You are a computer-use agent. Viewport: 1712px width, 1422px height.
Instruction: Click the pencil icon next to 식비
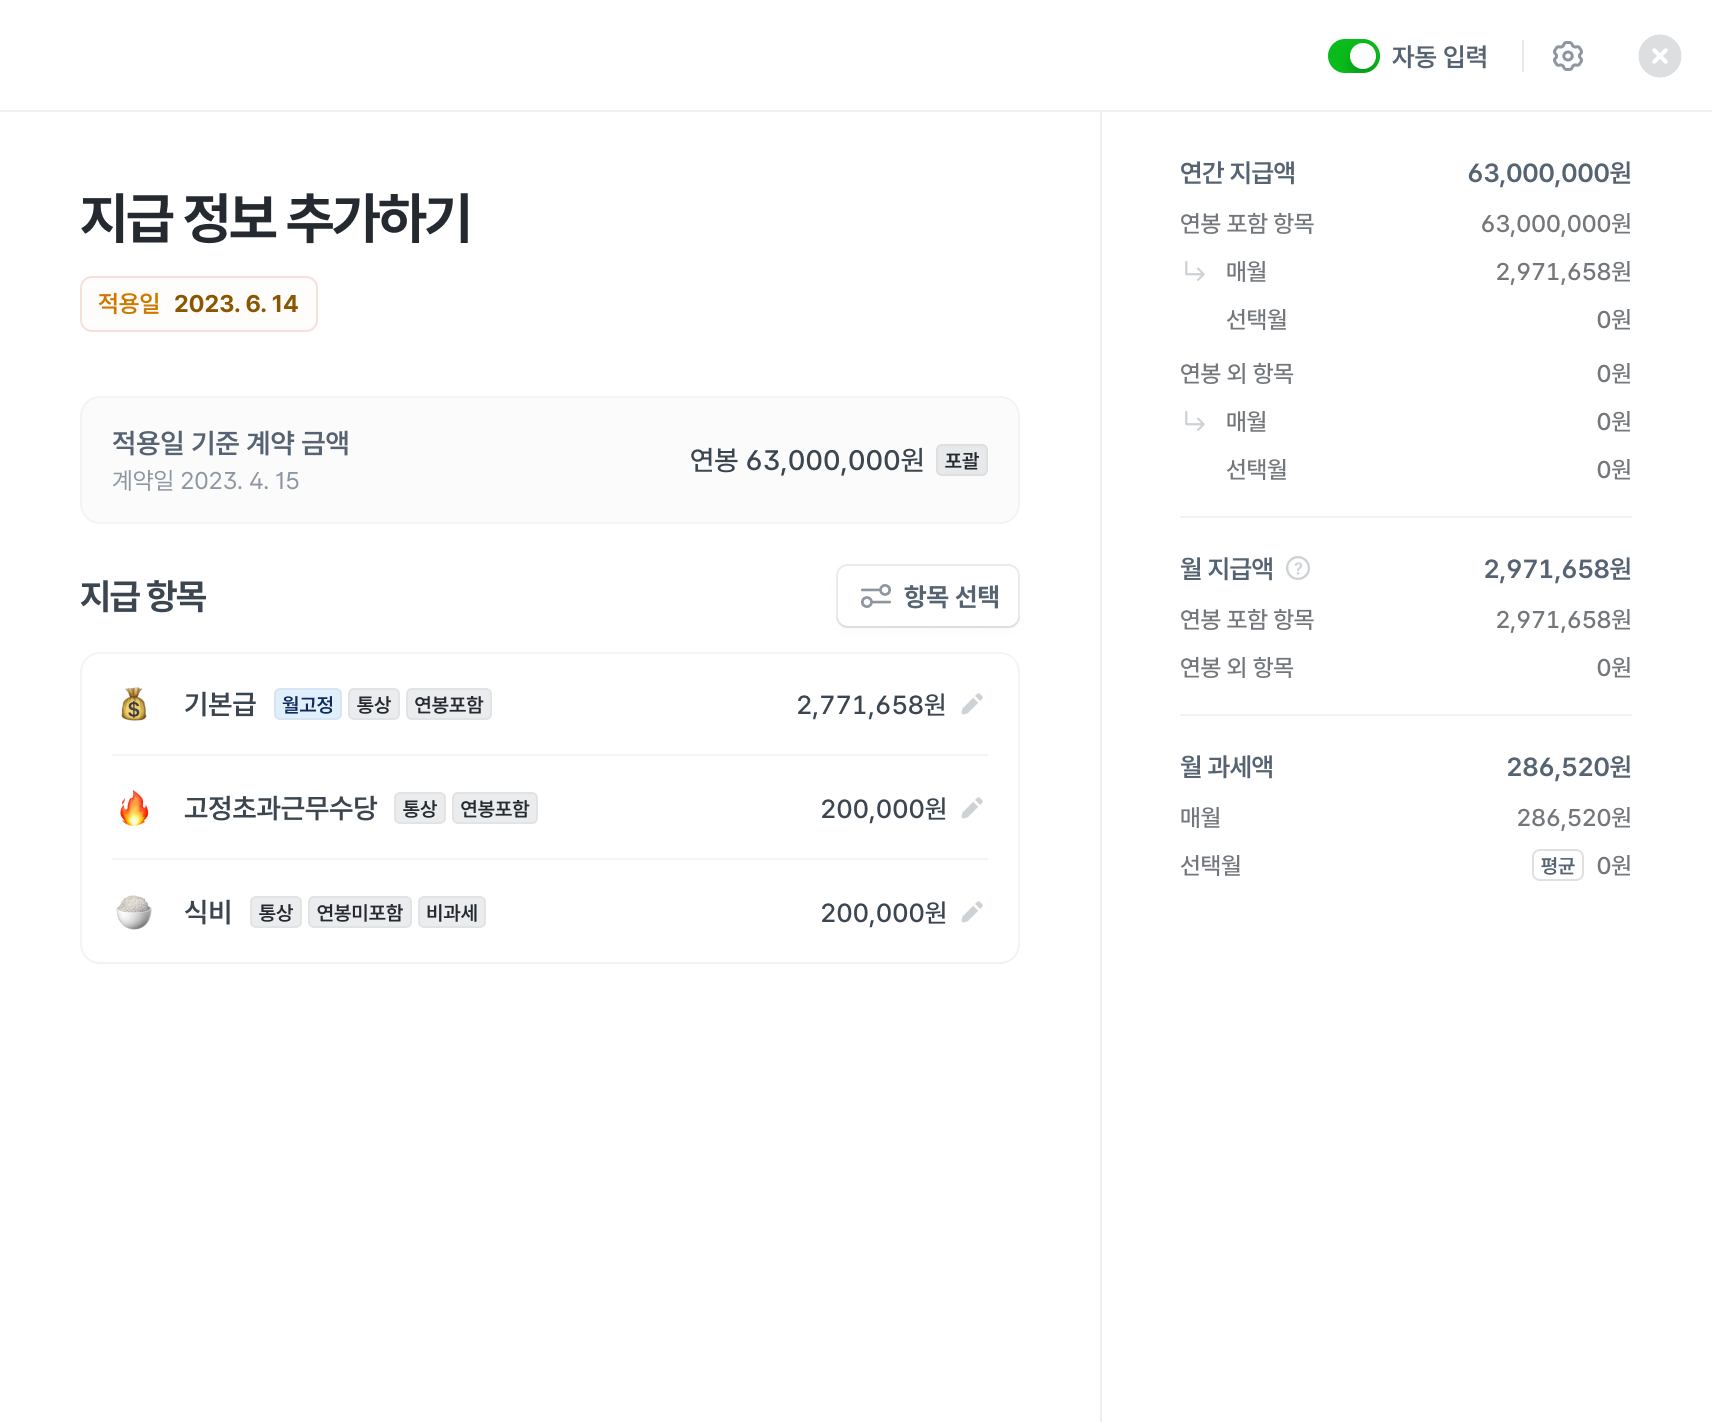coord(972,912)
